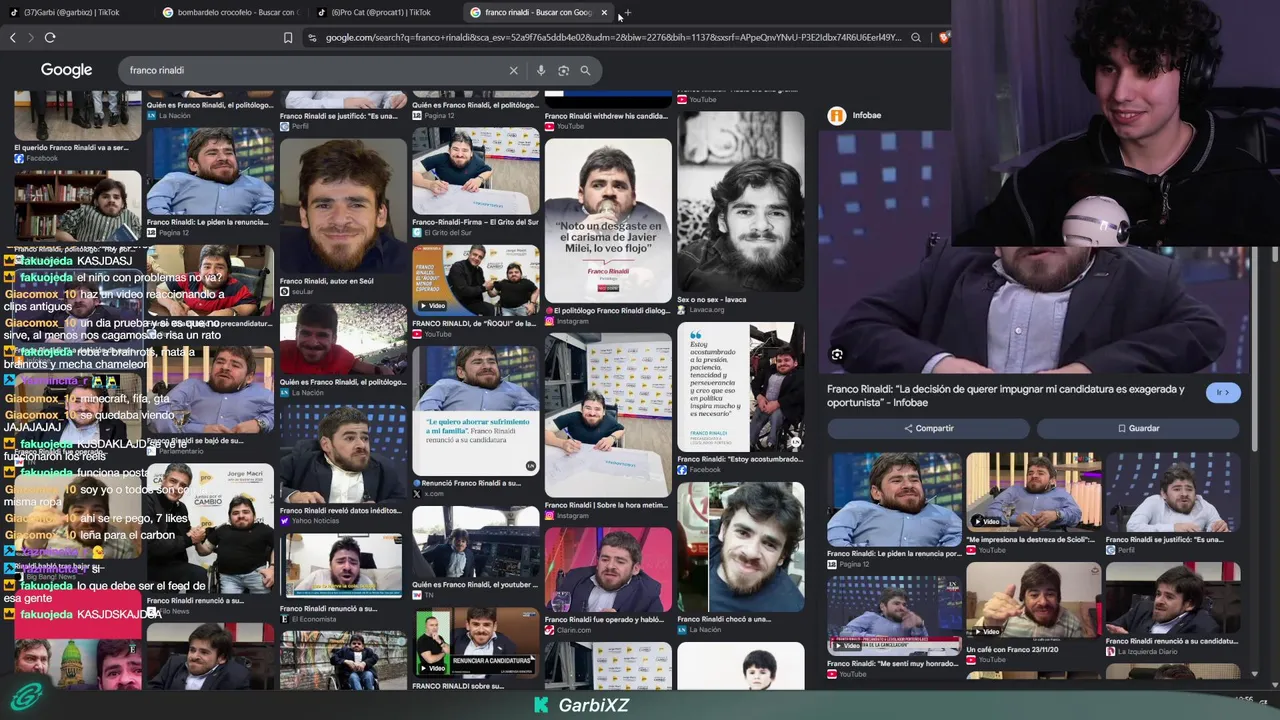The image size is (1280, 720).
Task: Switch to the Garbi (@garbixz) TikTok tab
Action: coord(71,12)
